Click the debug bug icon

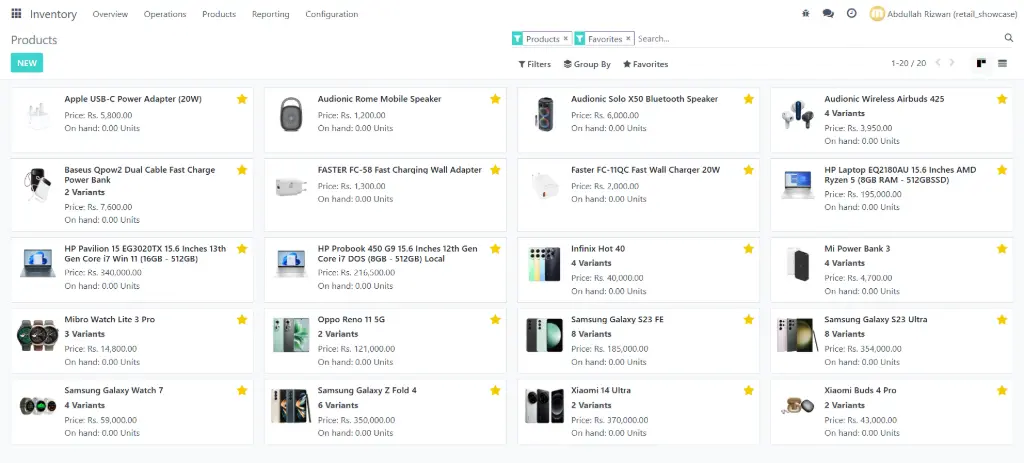tap(806, 14)
